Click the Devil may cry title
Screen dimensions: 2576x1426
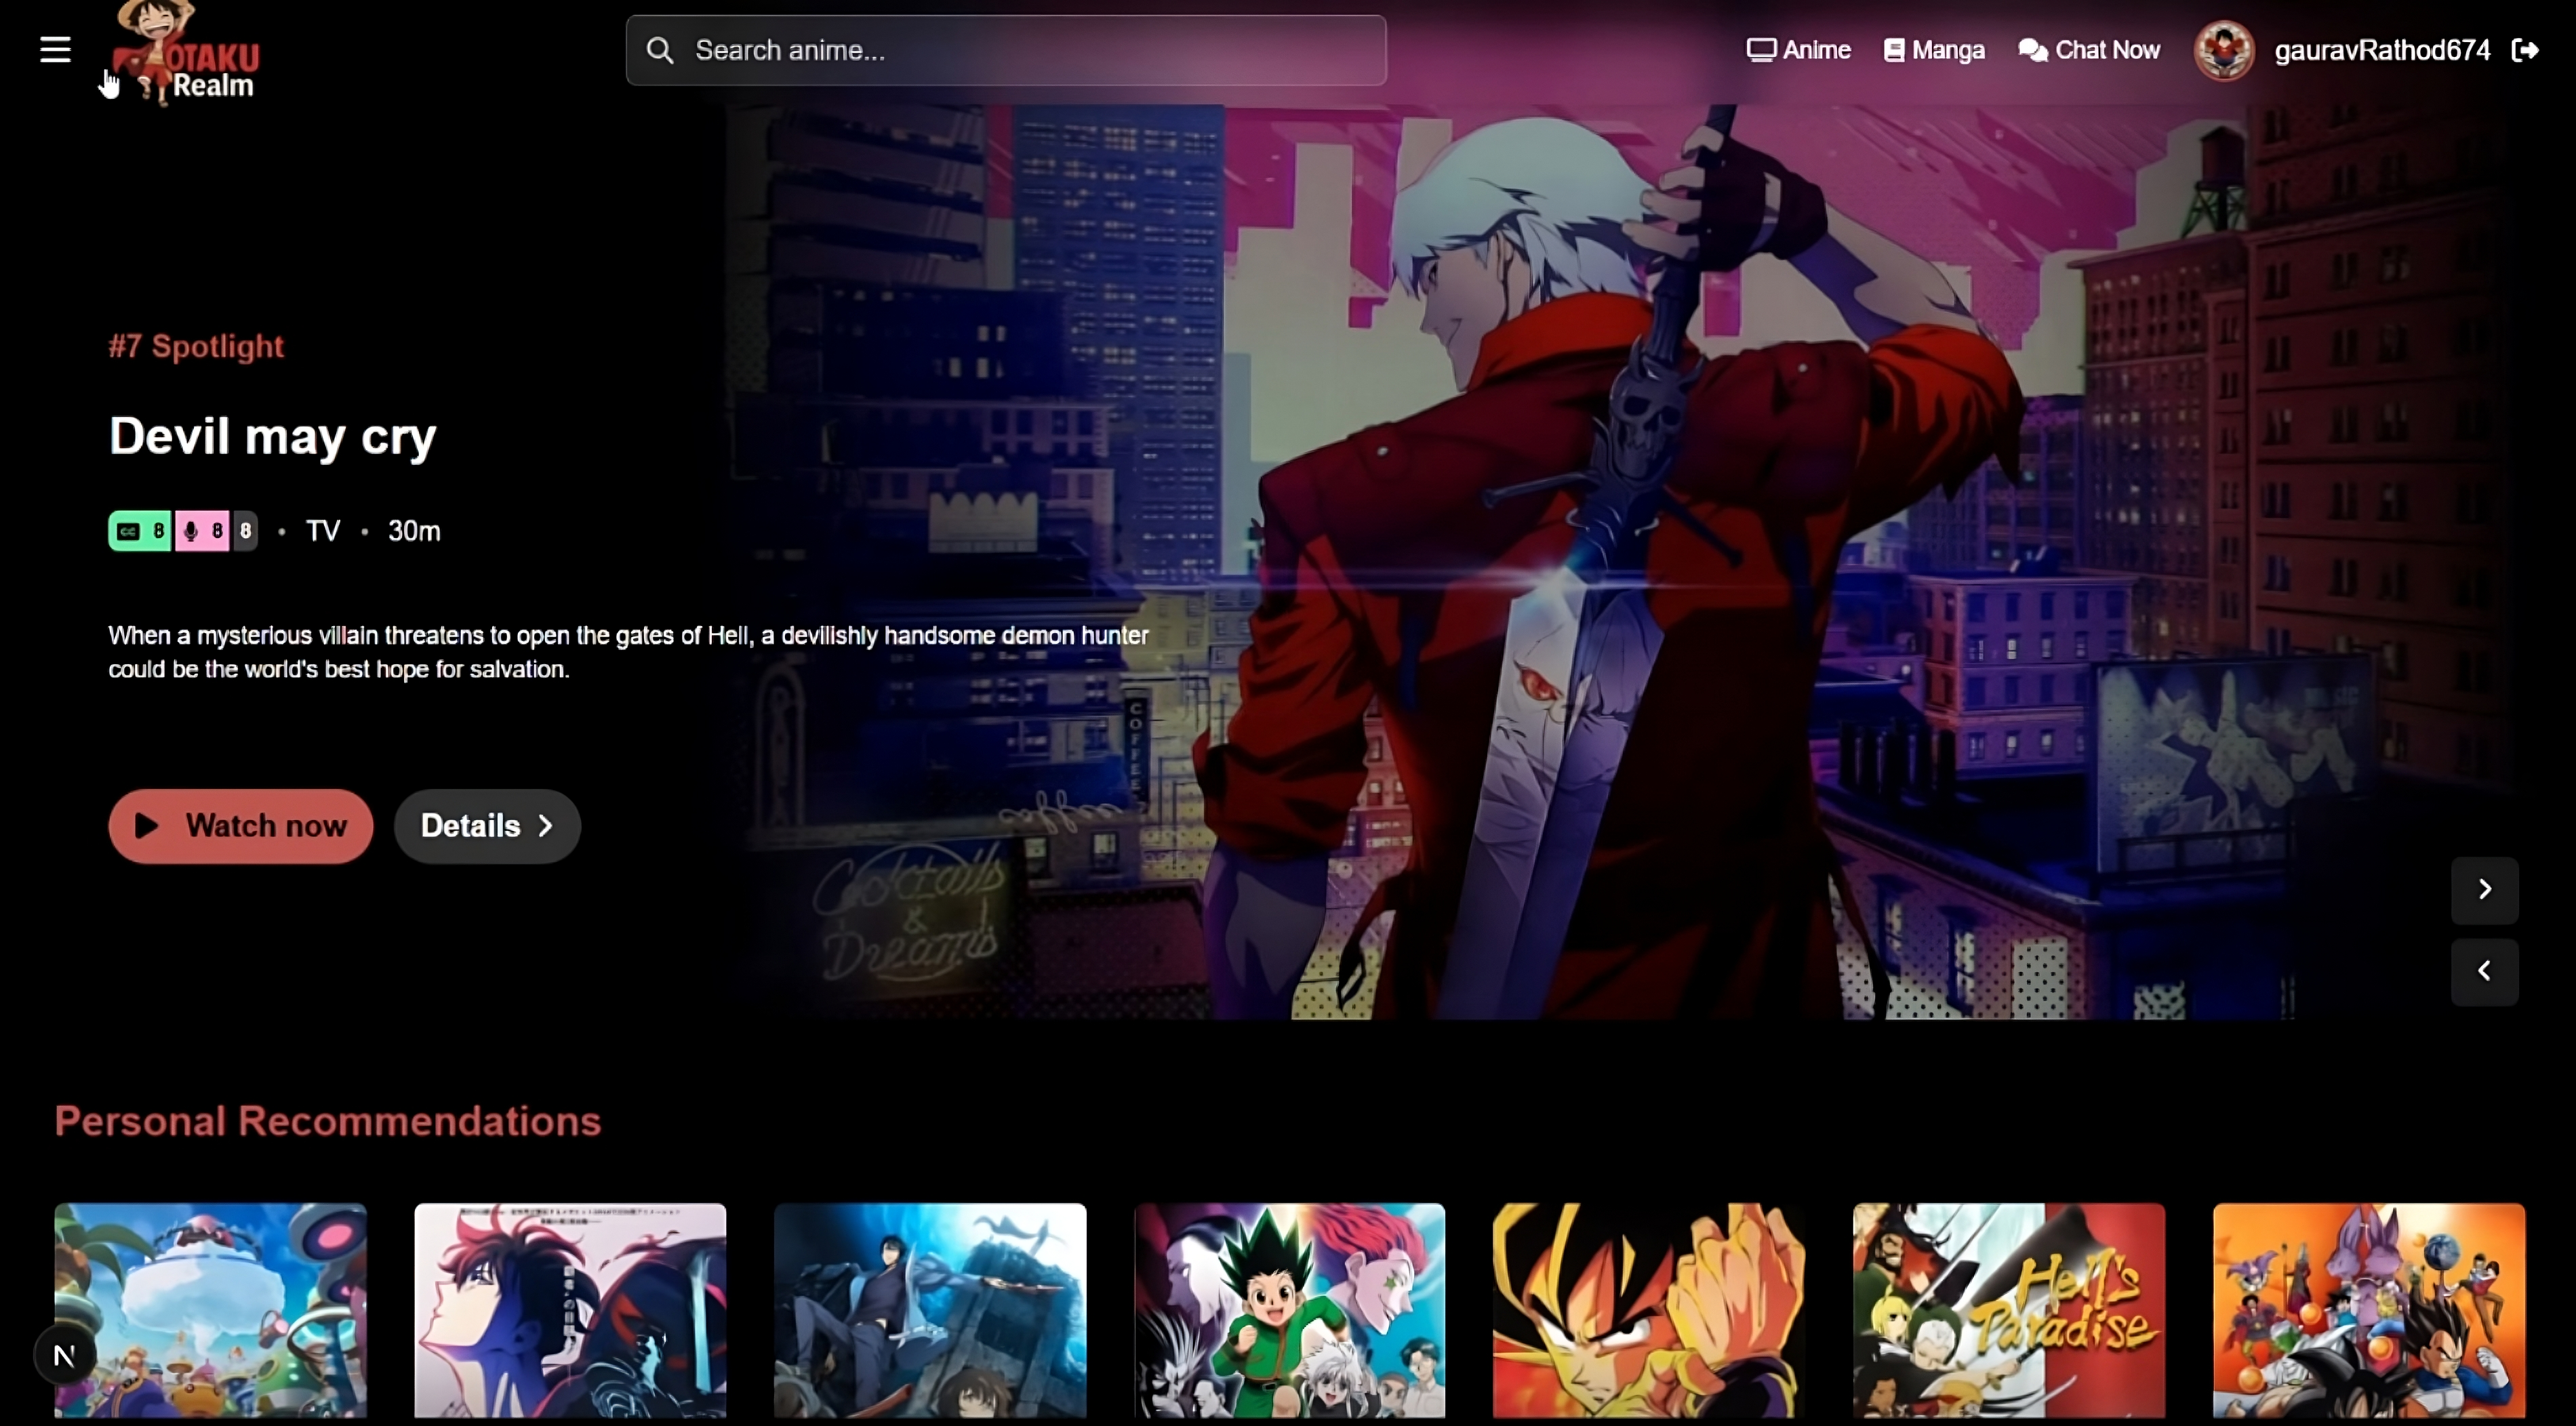[x=273, y=437]
